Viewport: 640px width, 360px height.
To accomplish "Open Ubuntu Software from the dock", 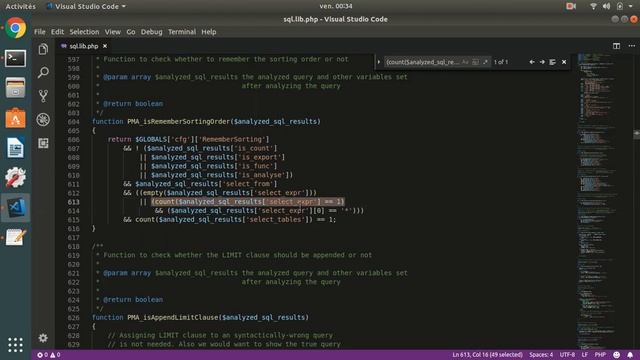I will (16, 118).
